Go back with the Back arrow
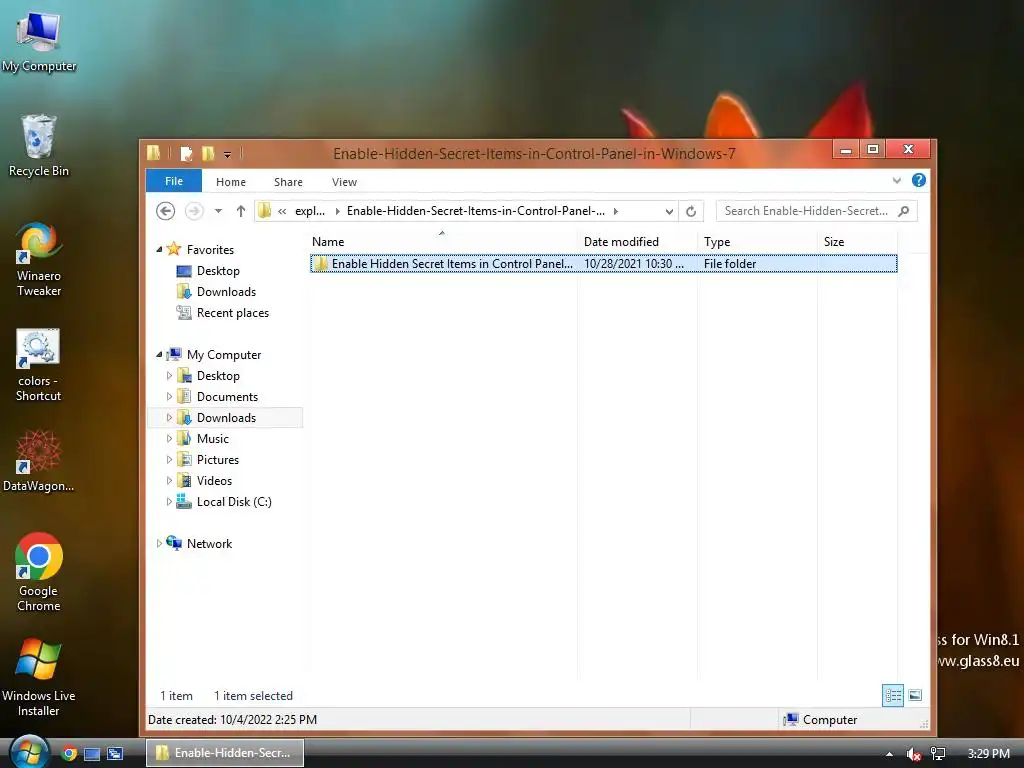 pos(165,211)
